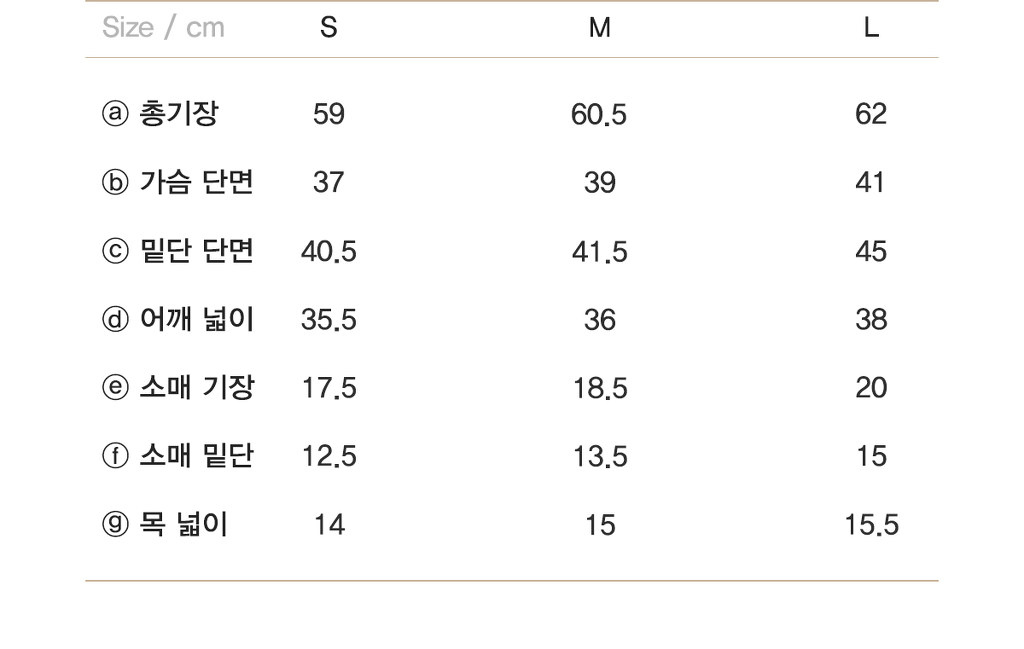Image resolution: width=1024 pixels, height=649 pixels.
Task: Click the 'Size / cm' header label
Action: (163, 27)
